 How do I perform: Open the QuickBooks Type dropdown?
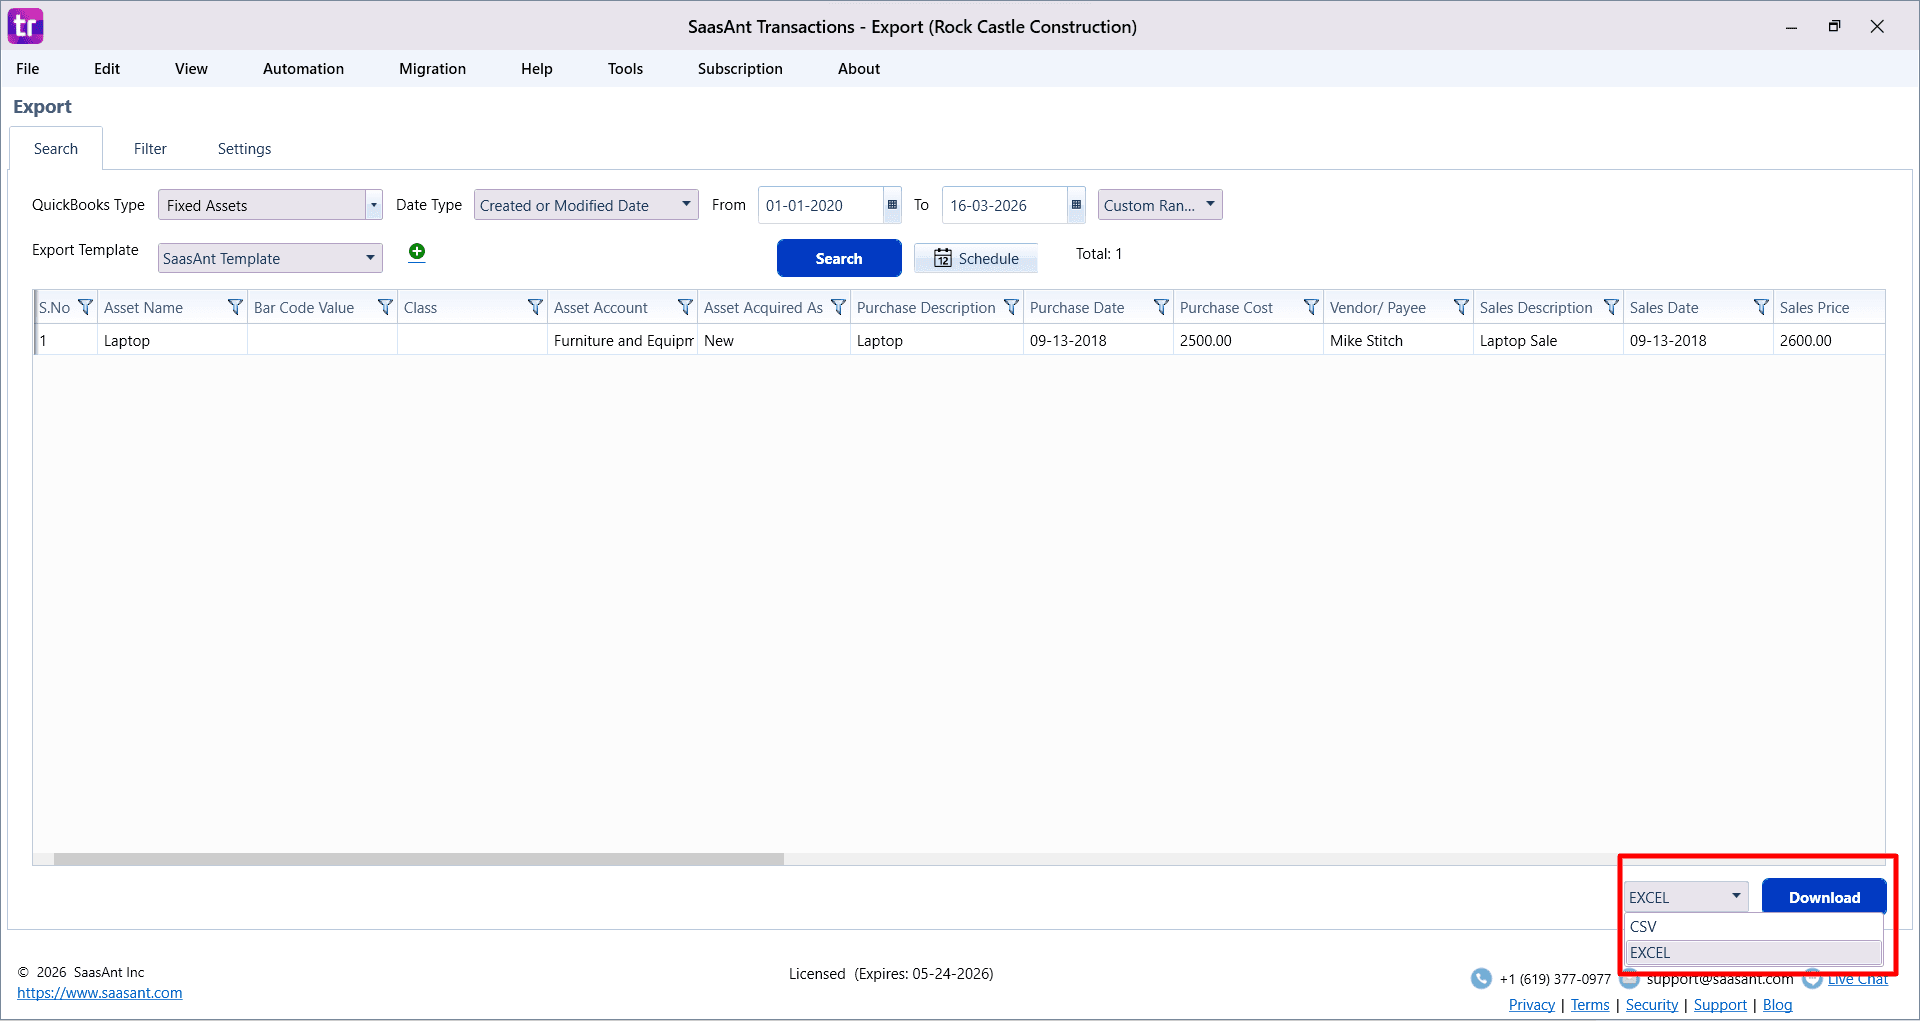click(373, 204)
